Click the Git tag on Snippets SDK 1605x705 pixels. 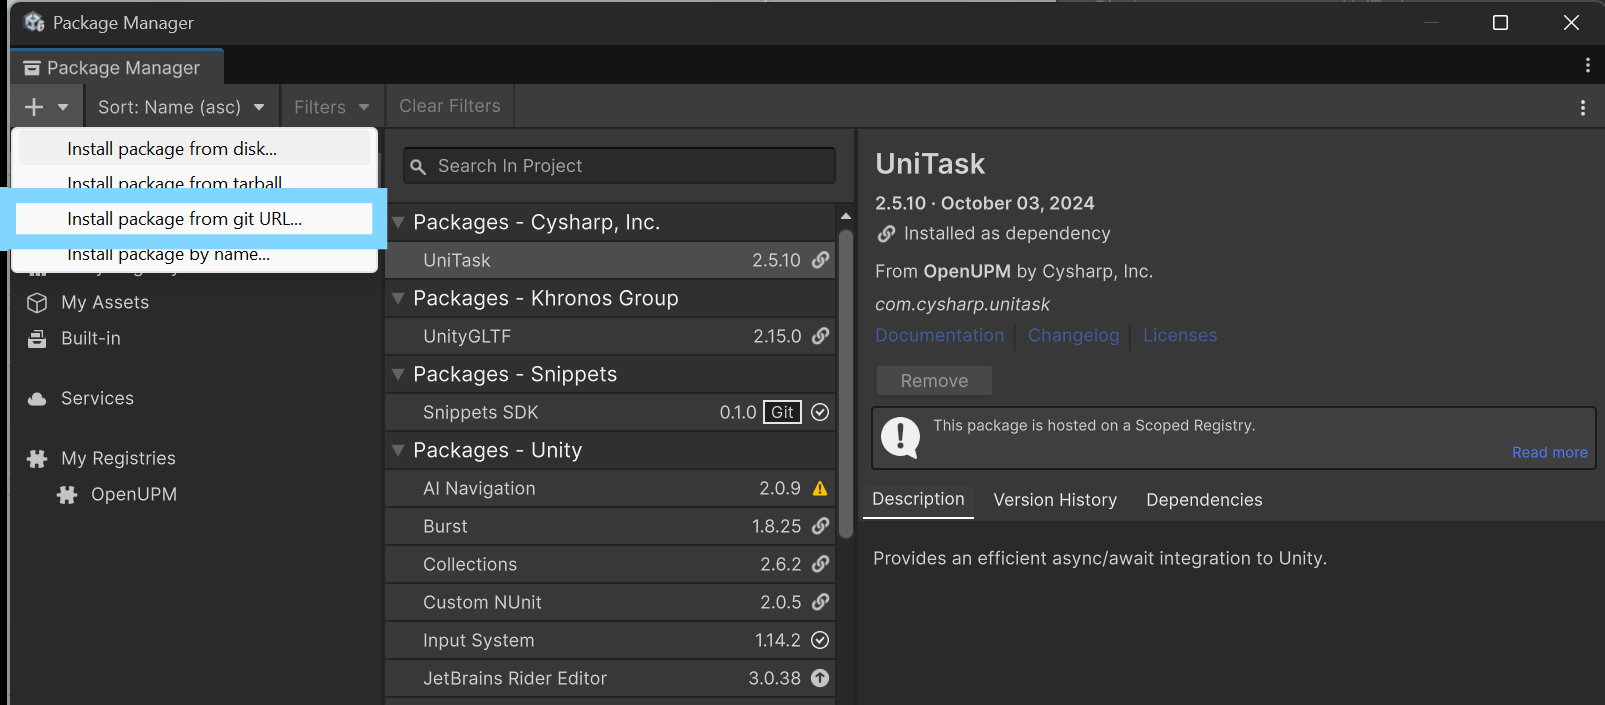click(782, 412)
